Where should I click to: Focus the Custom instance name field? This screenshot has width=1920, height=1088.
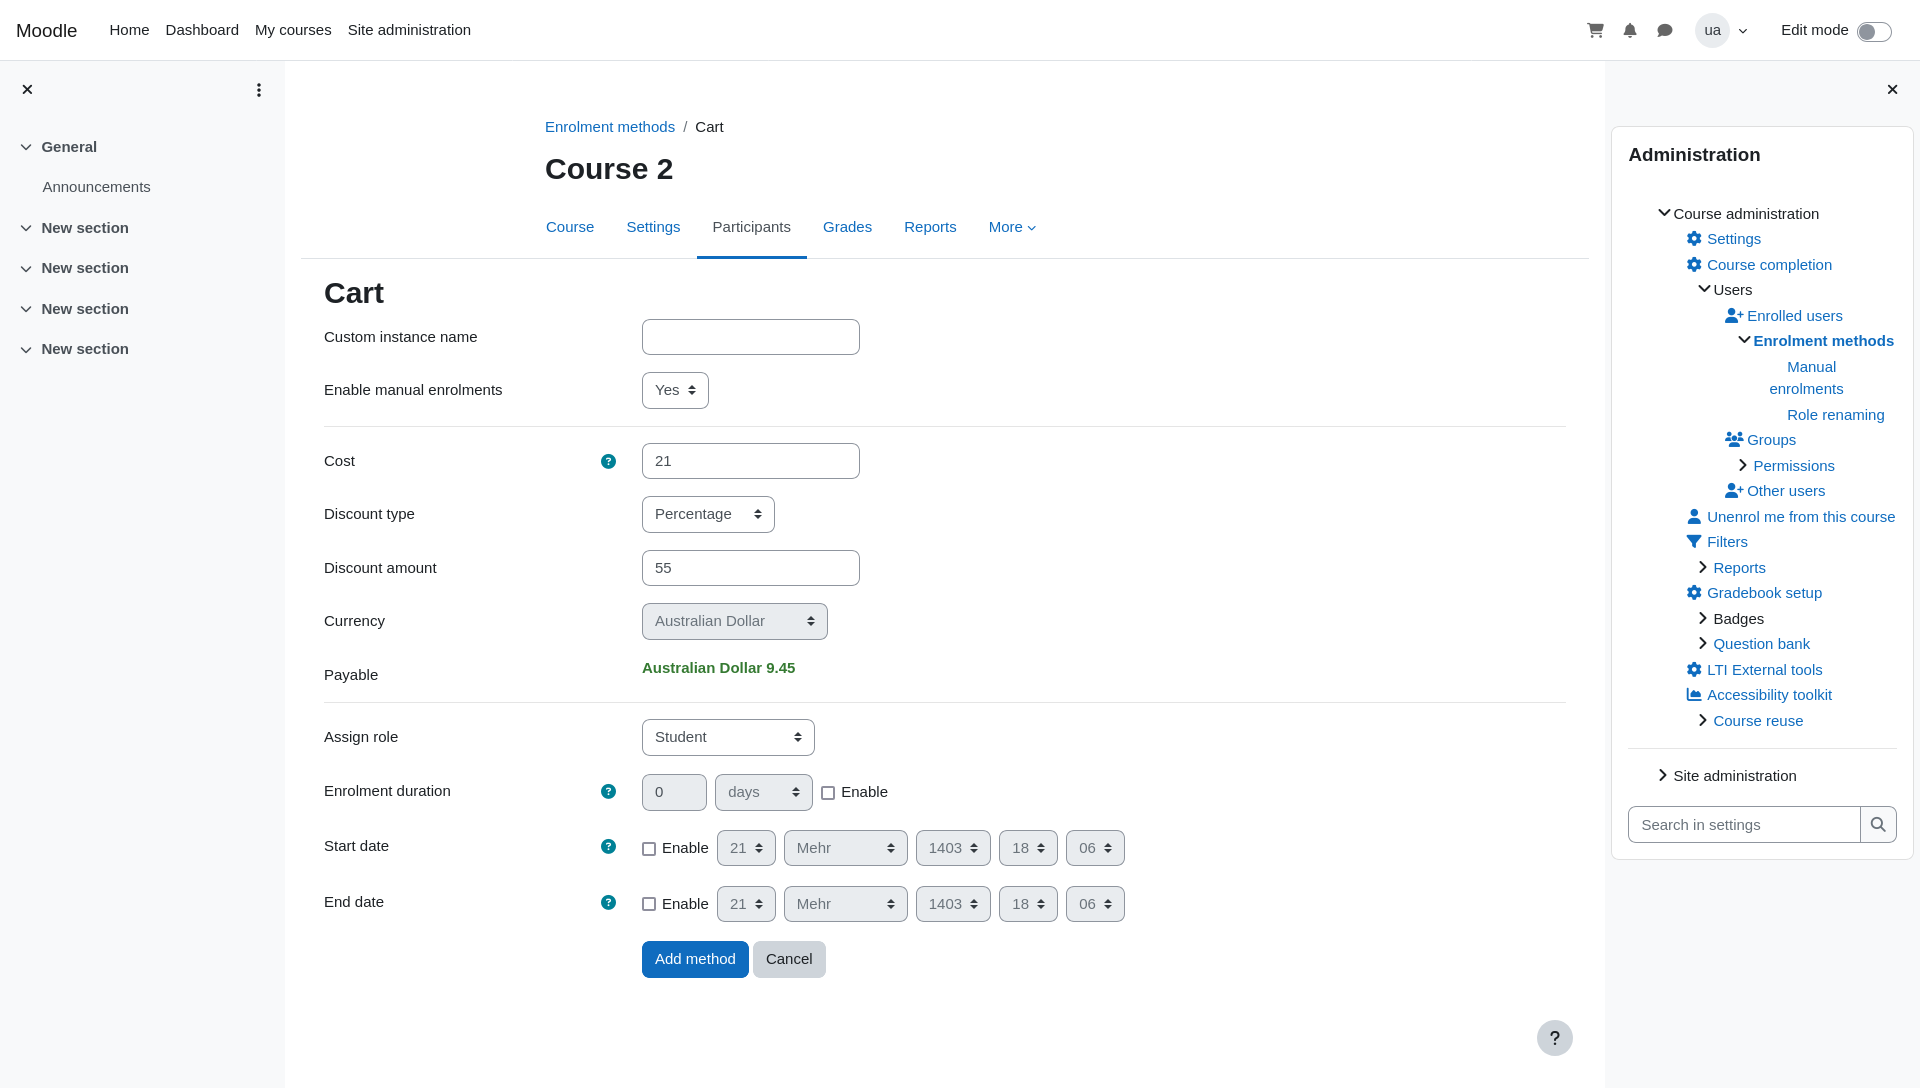(751, 337)
